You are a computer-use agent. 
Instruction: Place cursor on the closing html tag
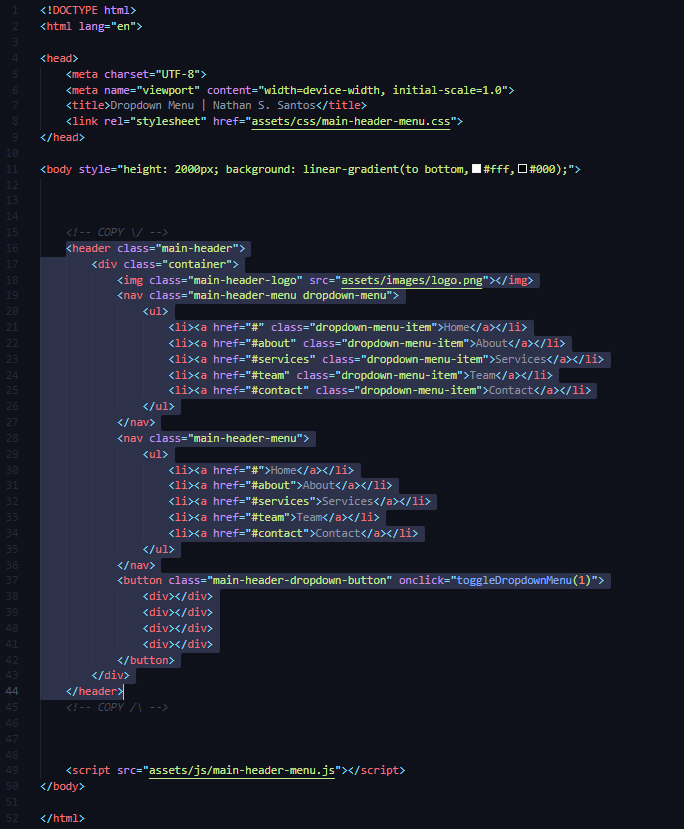pyautogui.click(x=63, y=818)
